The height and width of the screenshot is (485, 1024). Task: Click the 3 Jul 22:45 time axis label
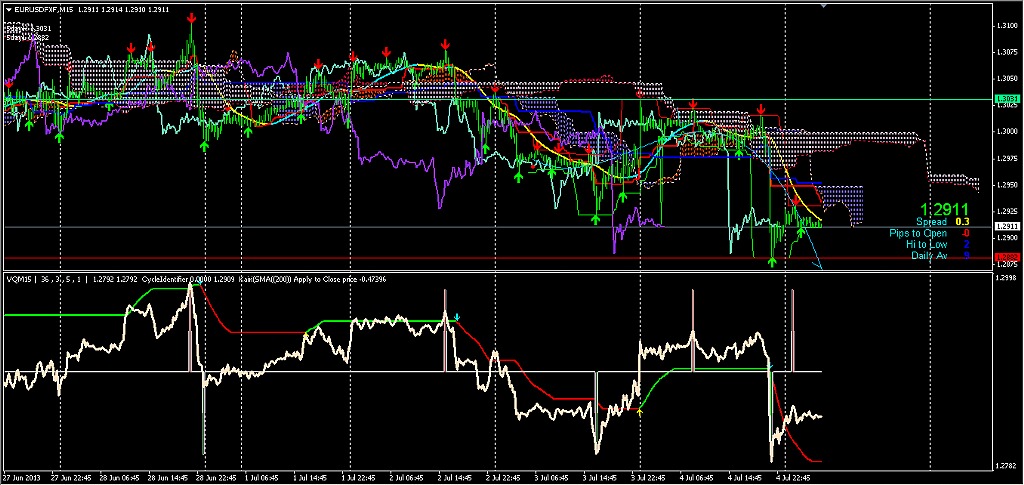click(649, 478)
